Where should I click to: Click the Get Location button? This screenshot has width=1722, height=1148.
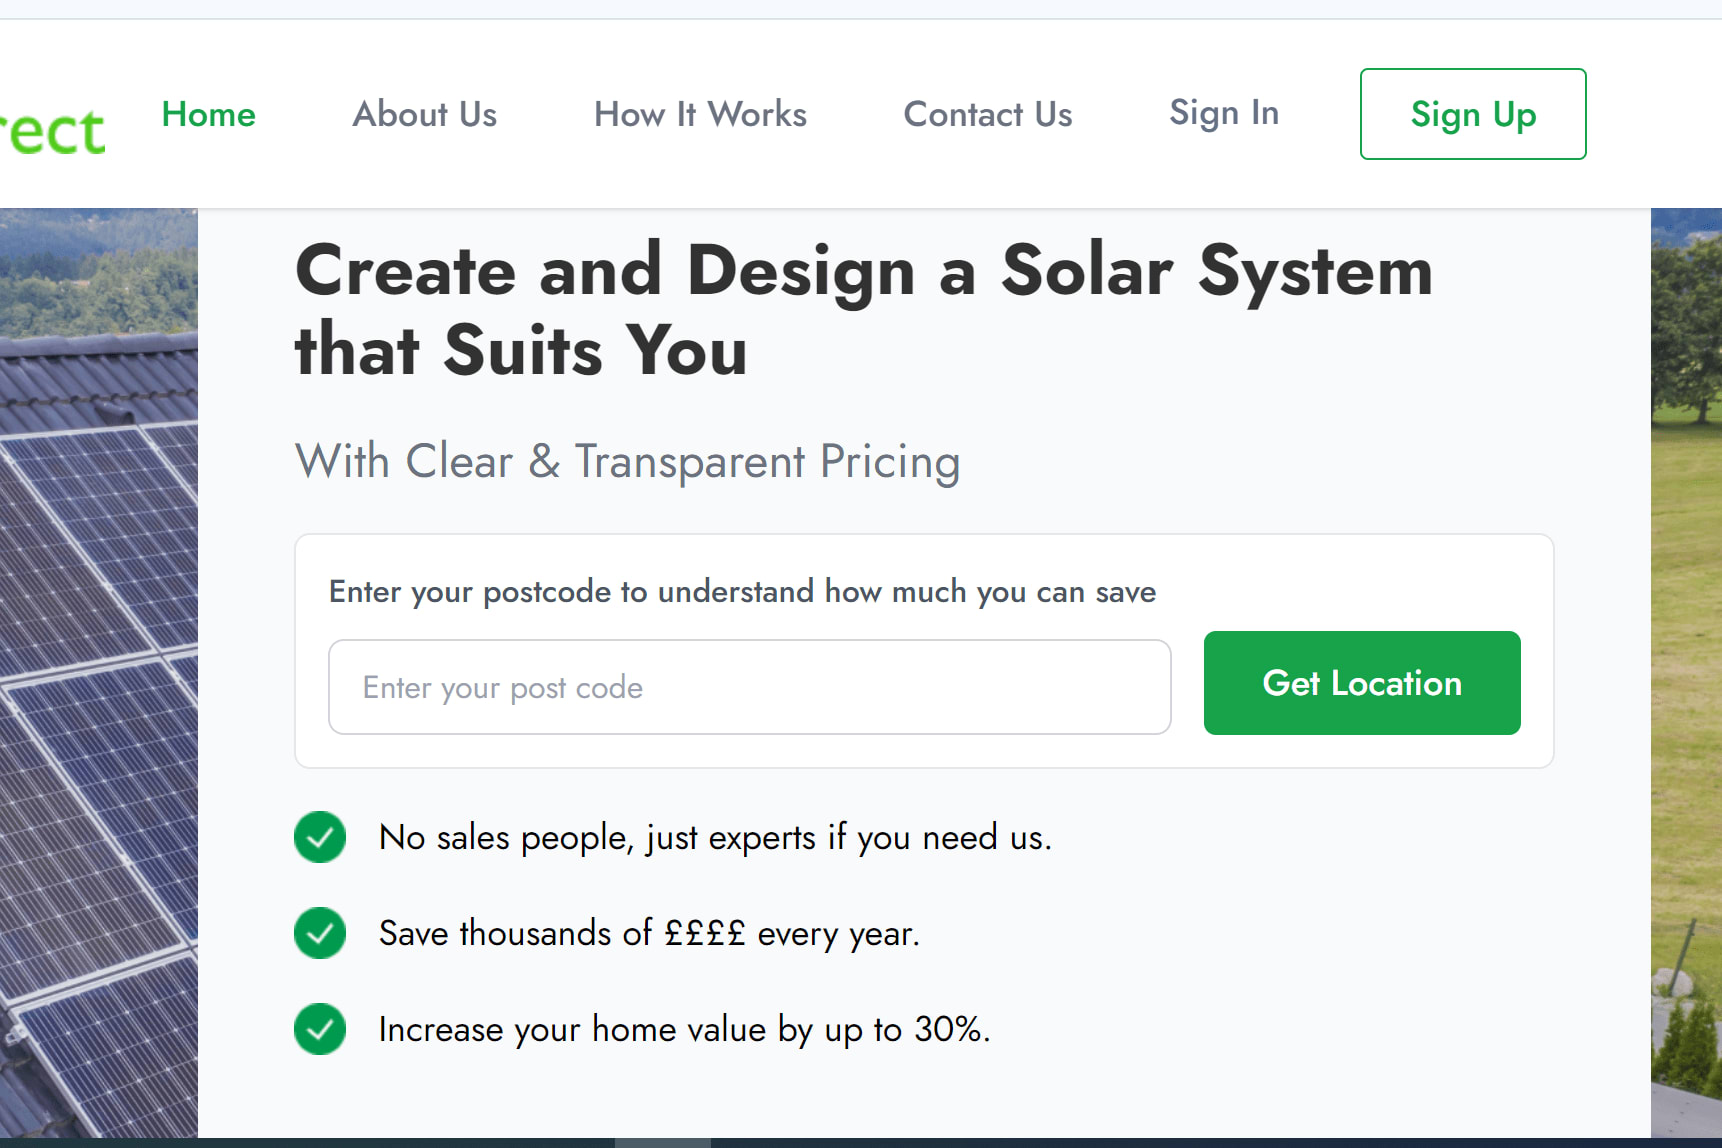[x=1361, y=683]
